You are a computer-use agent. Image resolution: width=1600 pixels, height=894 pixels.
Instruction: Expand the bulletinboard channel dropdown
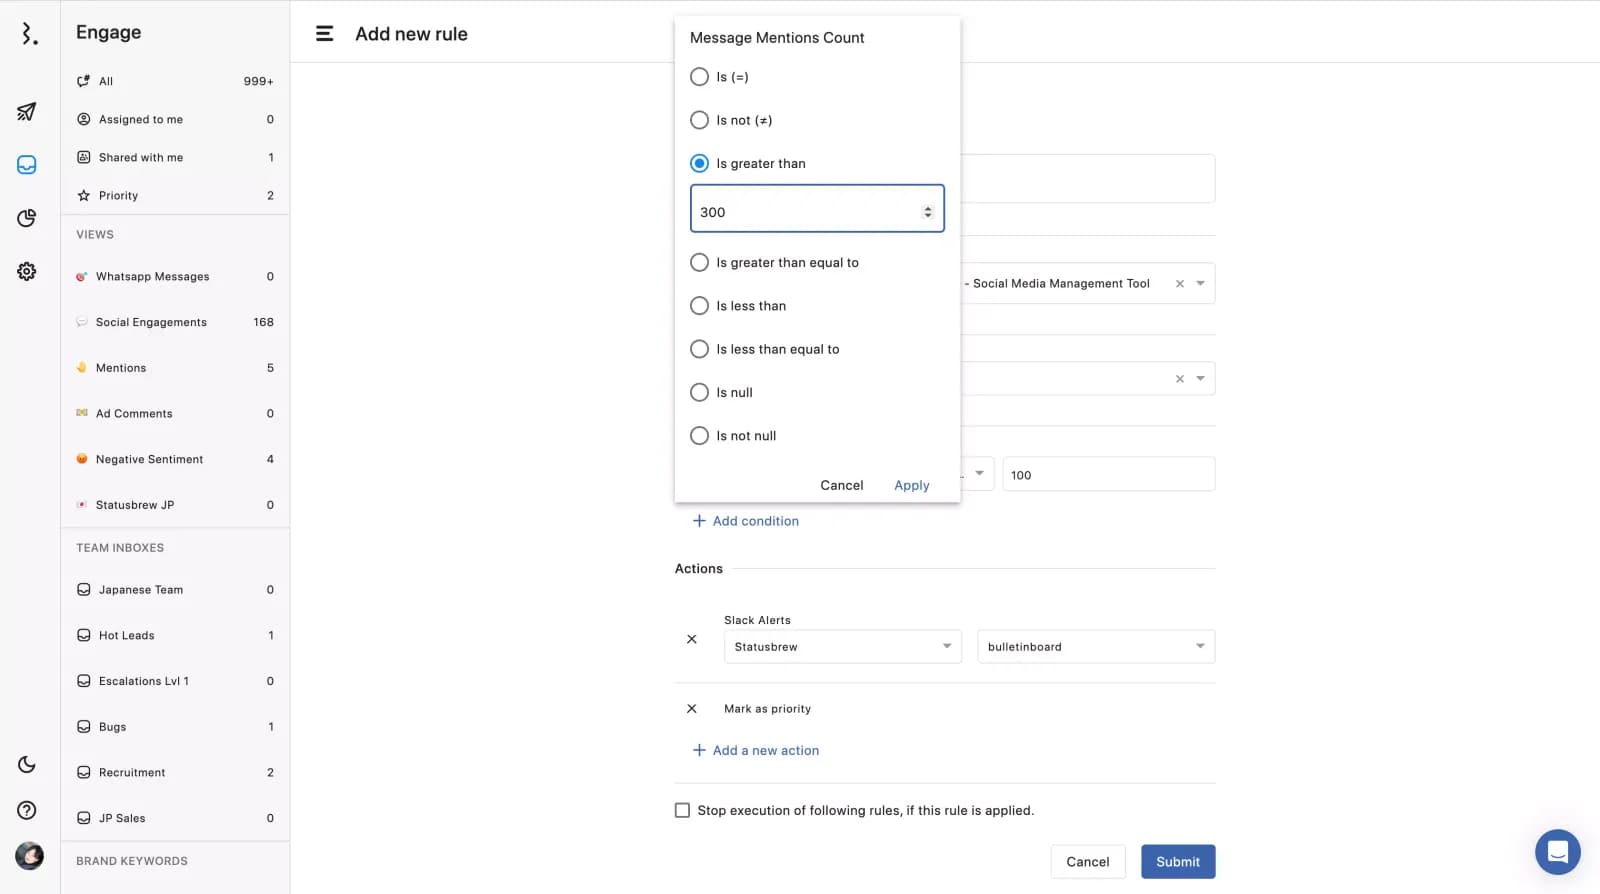coord(1095,647)
